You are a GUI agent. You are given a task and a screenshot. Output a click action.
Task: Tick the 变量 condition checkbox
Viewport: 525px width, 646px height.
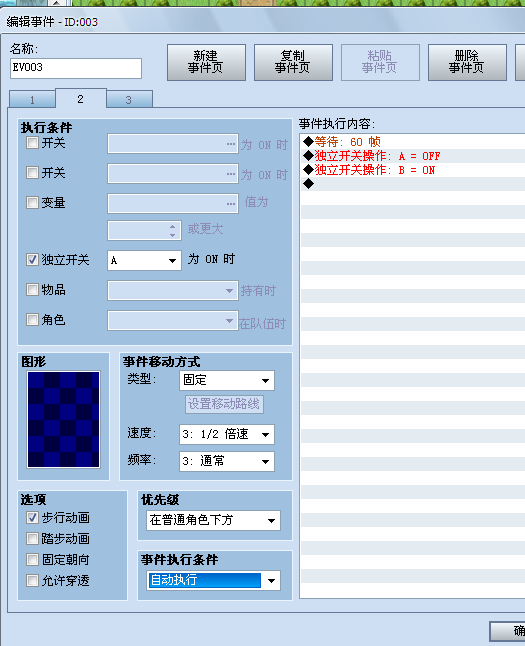pos(32,202)
